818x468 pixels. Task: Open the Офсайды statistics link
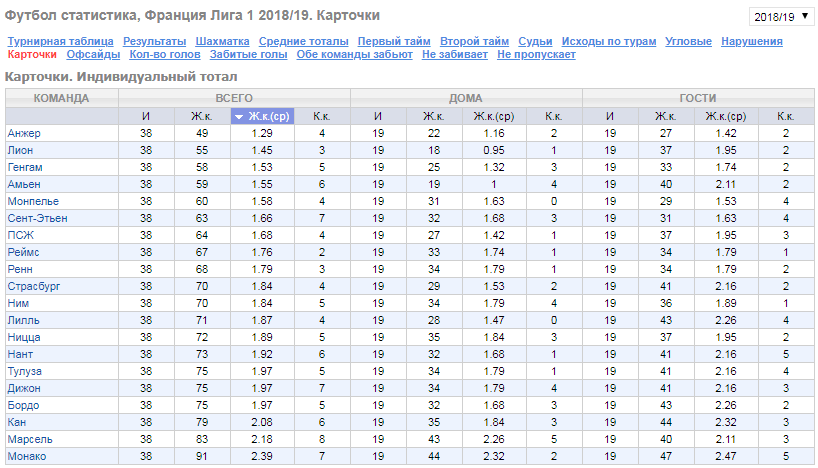click(x=93, y=54)
